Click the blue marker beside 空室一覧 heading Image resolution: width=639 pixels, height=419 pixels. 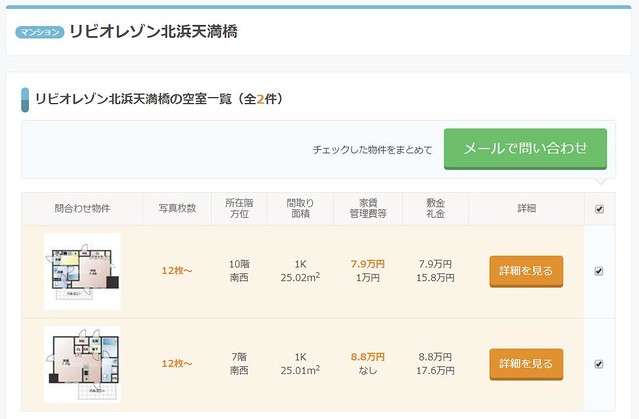[x=25, y=100]
